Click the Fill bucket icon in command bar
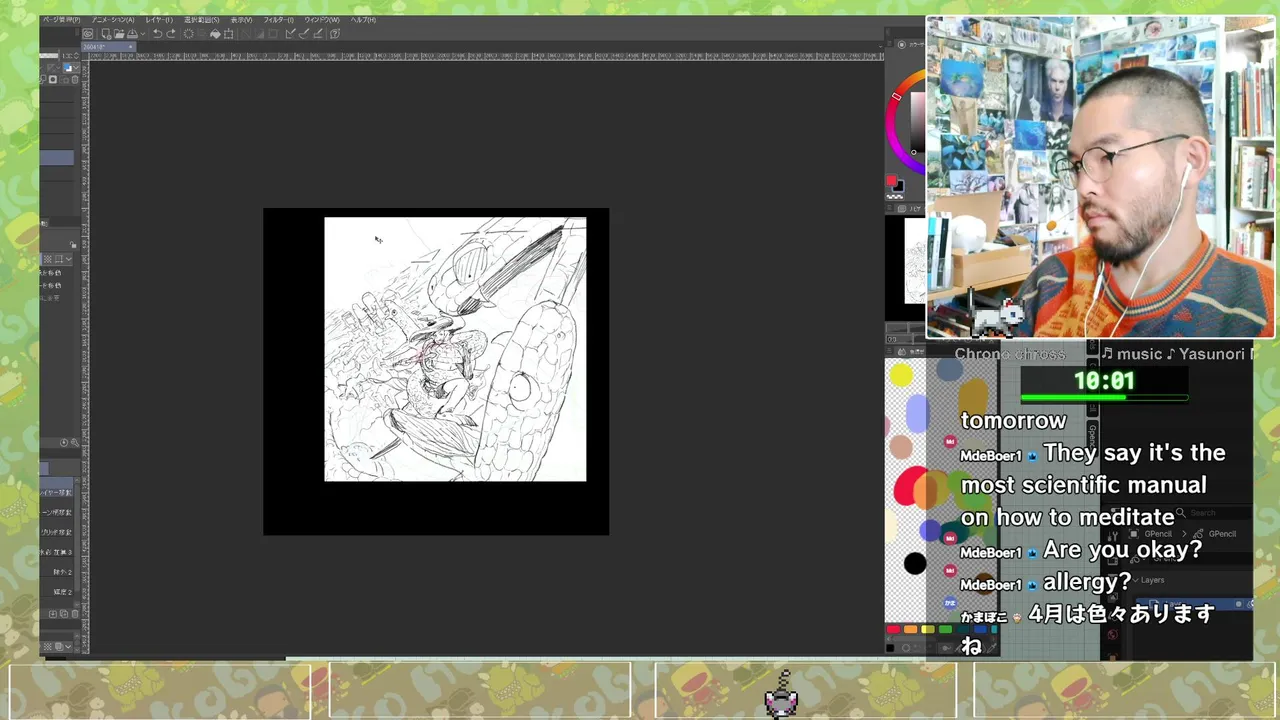1280x720 pixels. point(215,34)
